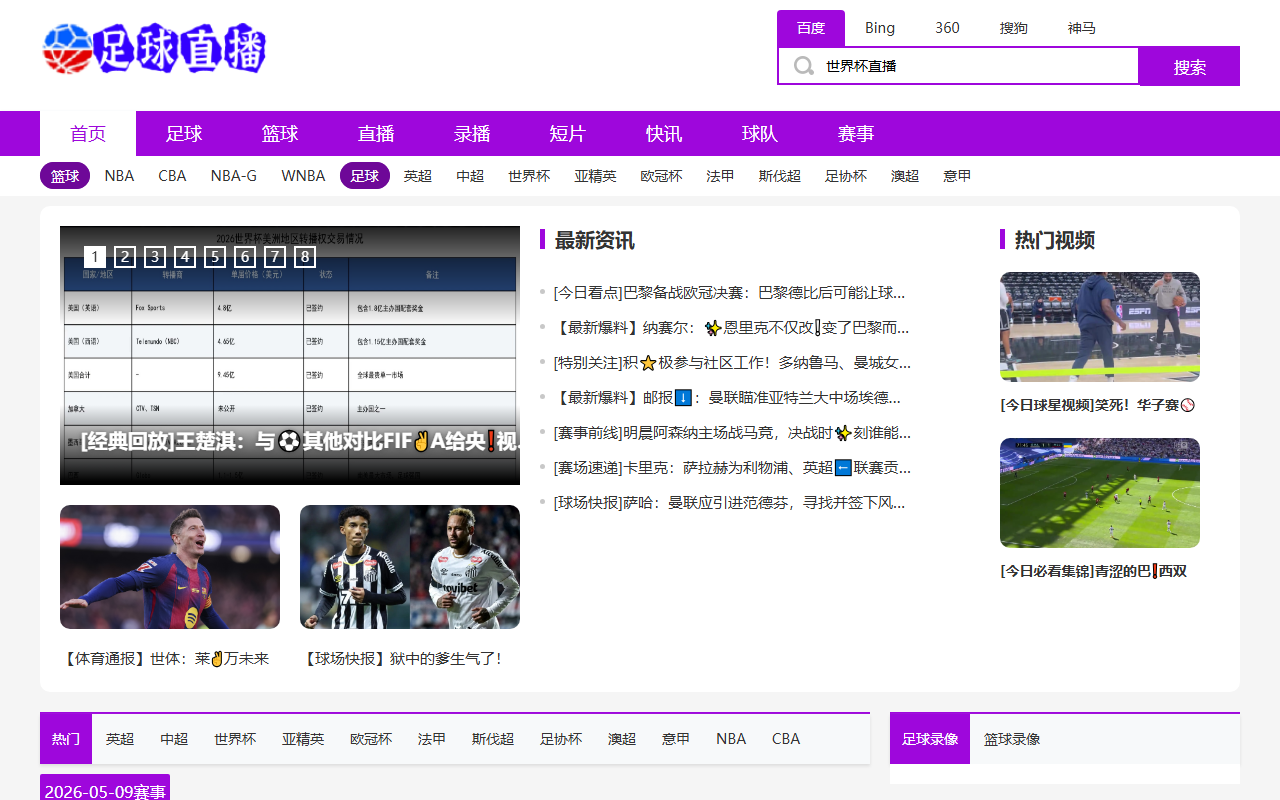Image resolution: width=1280 pixels, height=800 pixels.
Task: Switch search engine to 神马
Action: coord(1081,28)
